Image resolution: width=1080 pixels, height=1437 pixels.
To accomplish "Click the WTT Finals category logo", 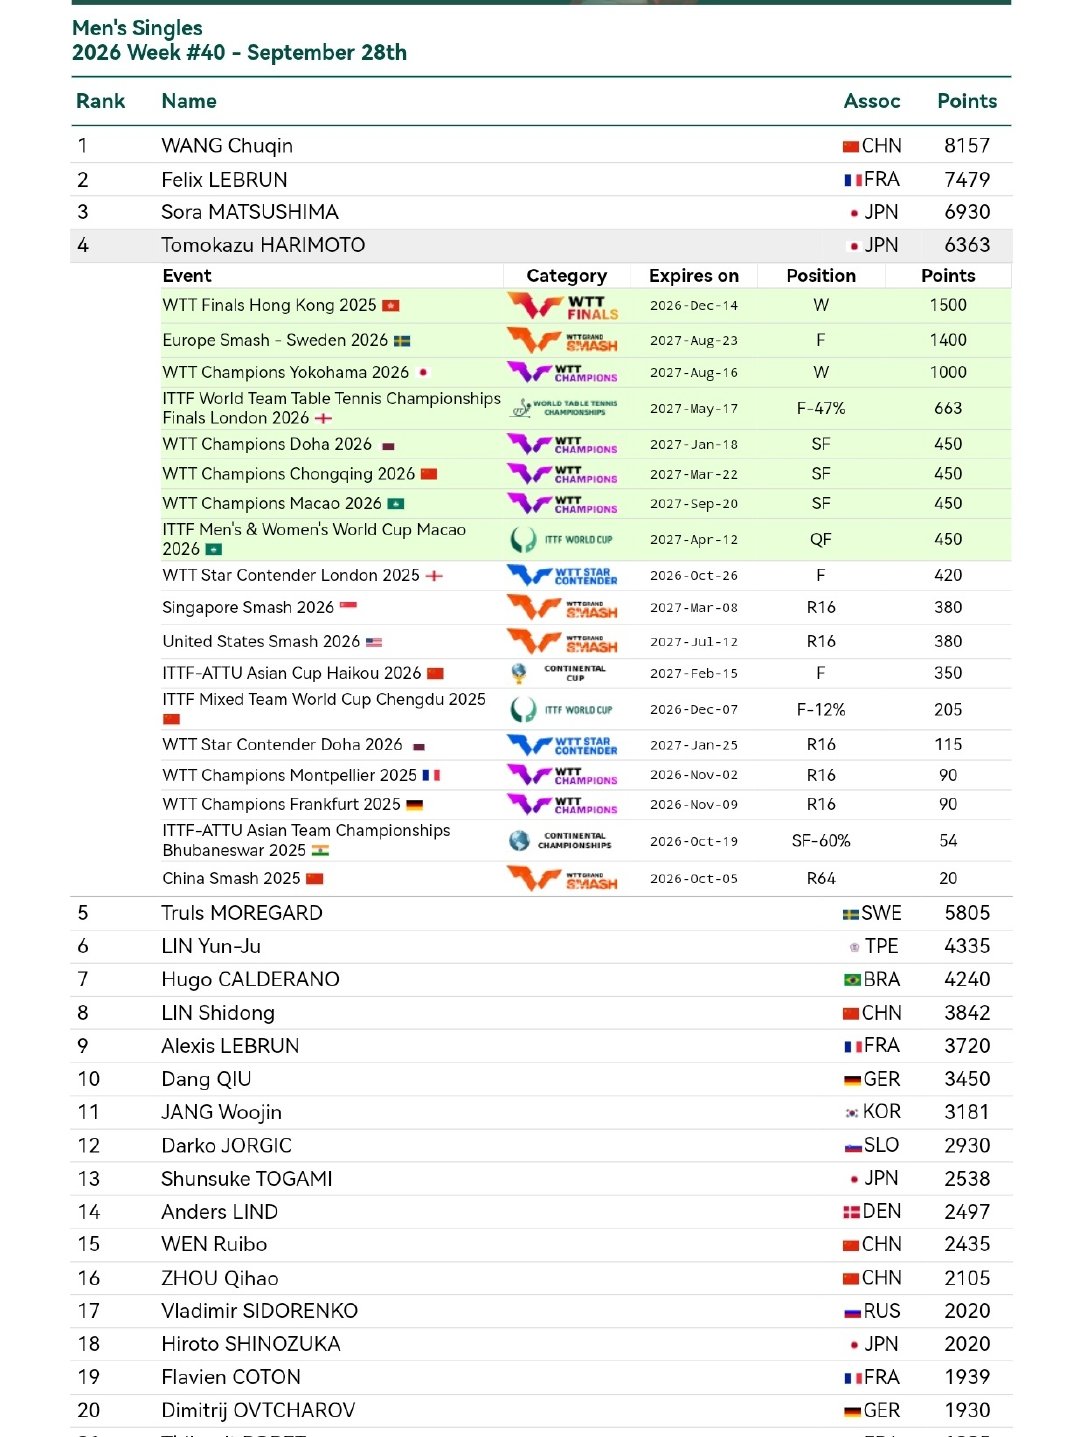I will tap(563, 305).
